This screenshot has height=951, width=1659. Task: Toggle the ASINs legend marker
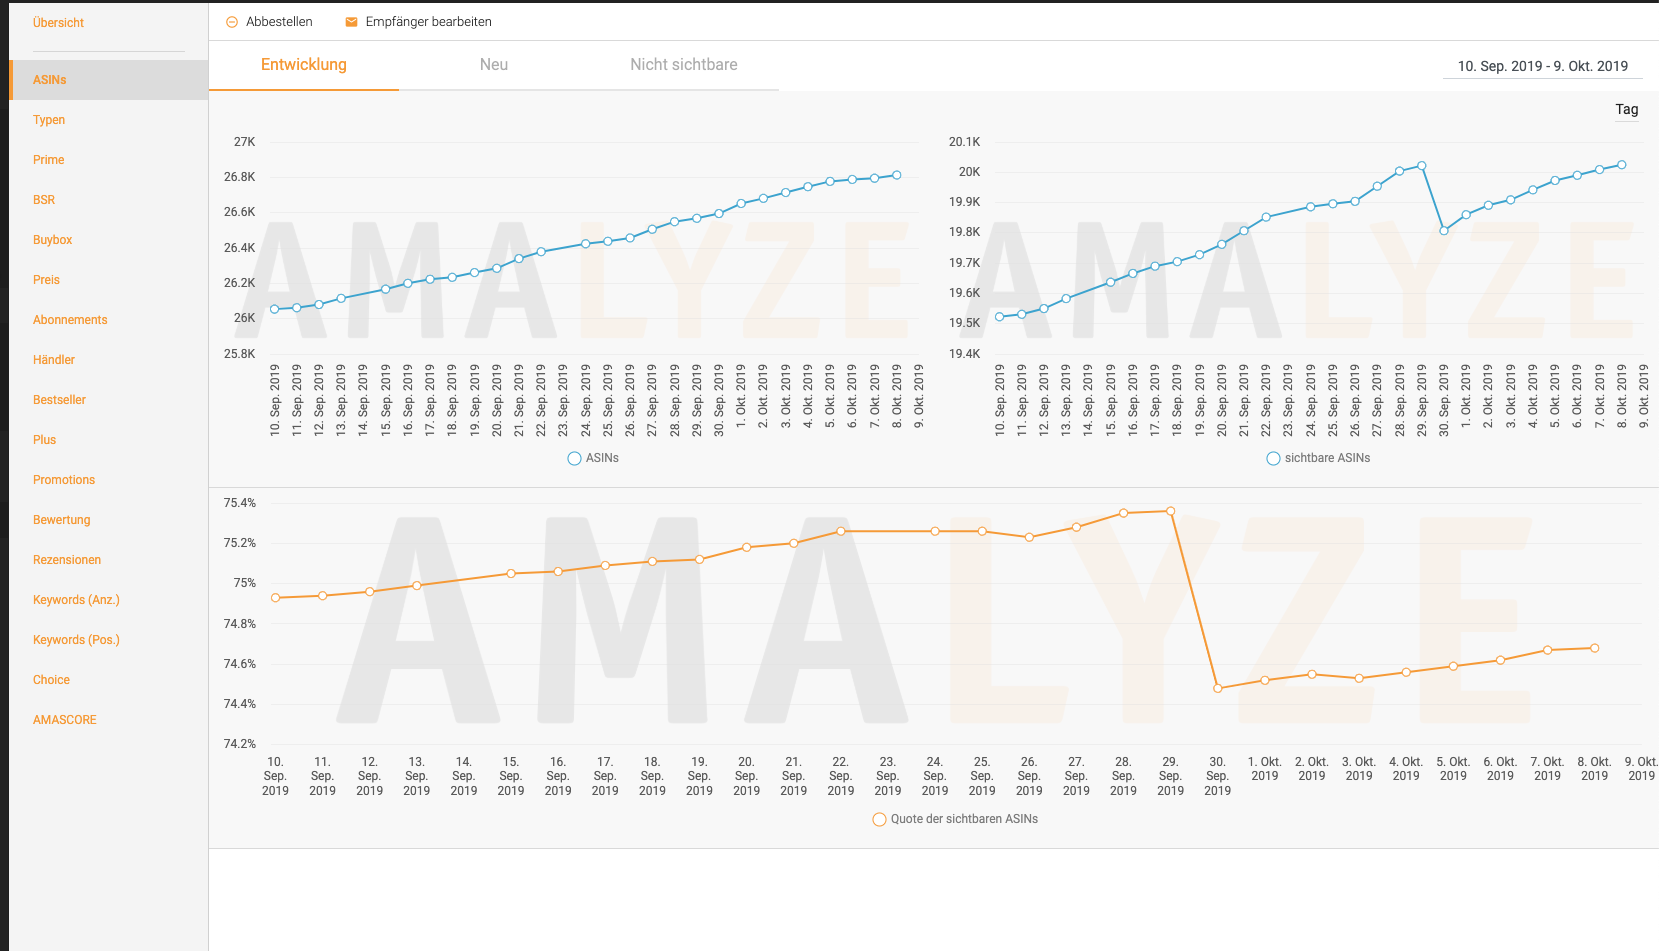pos(574,458)
